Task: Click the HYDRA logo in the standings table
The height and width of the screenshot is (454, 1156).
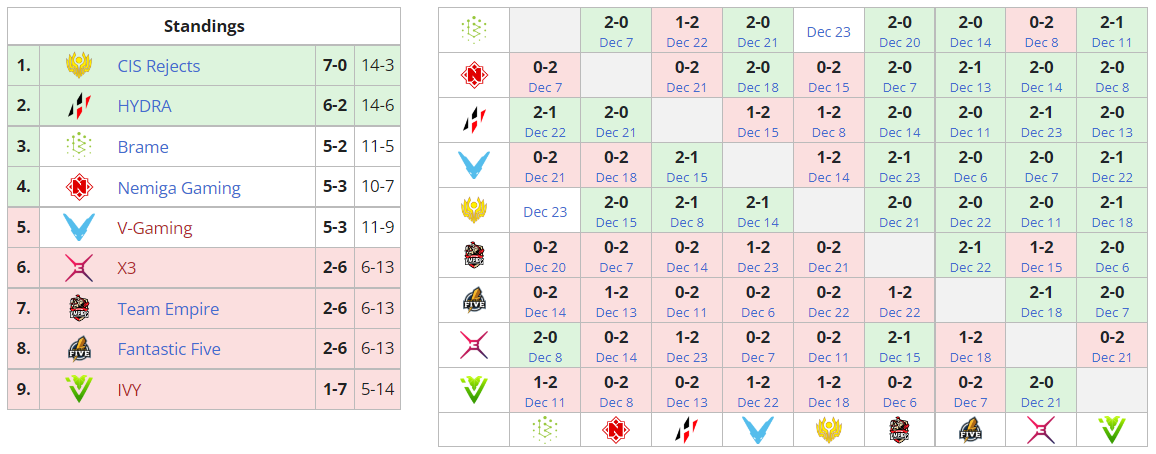Action: [x=79, y=106]
